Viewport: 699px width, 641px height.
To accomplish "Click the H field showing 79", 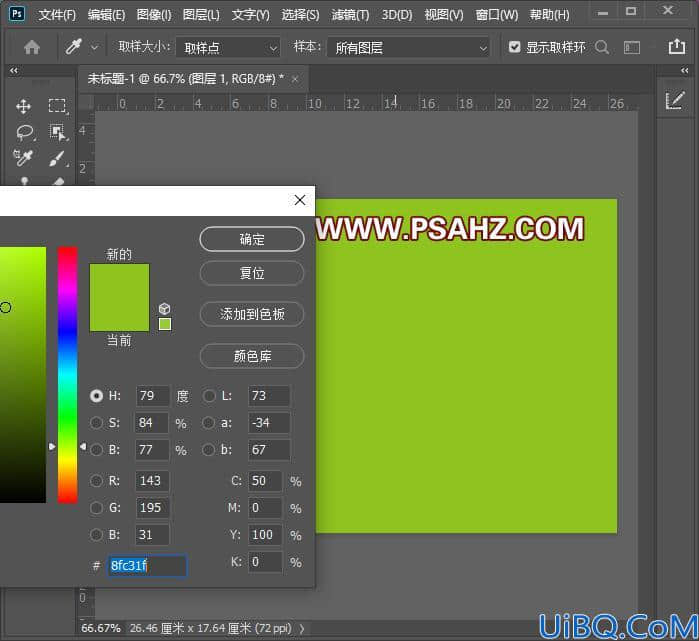I will pyautogui.click(x=152, y=396).
